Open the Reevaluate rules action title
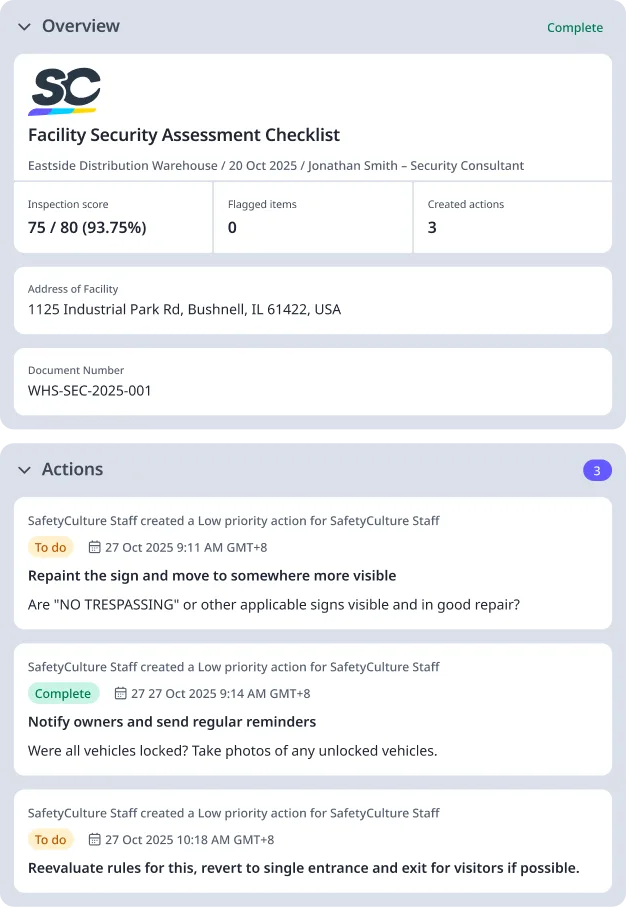The image size is (626, 907). 304,868
